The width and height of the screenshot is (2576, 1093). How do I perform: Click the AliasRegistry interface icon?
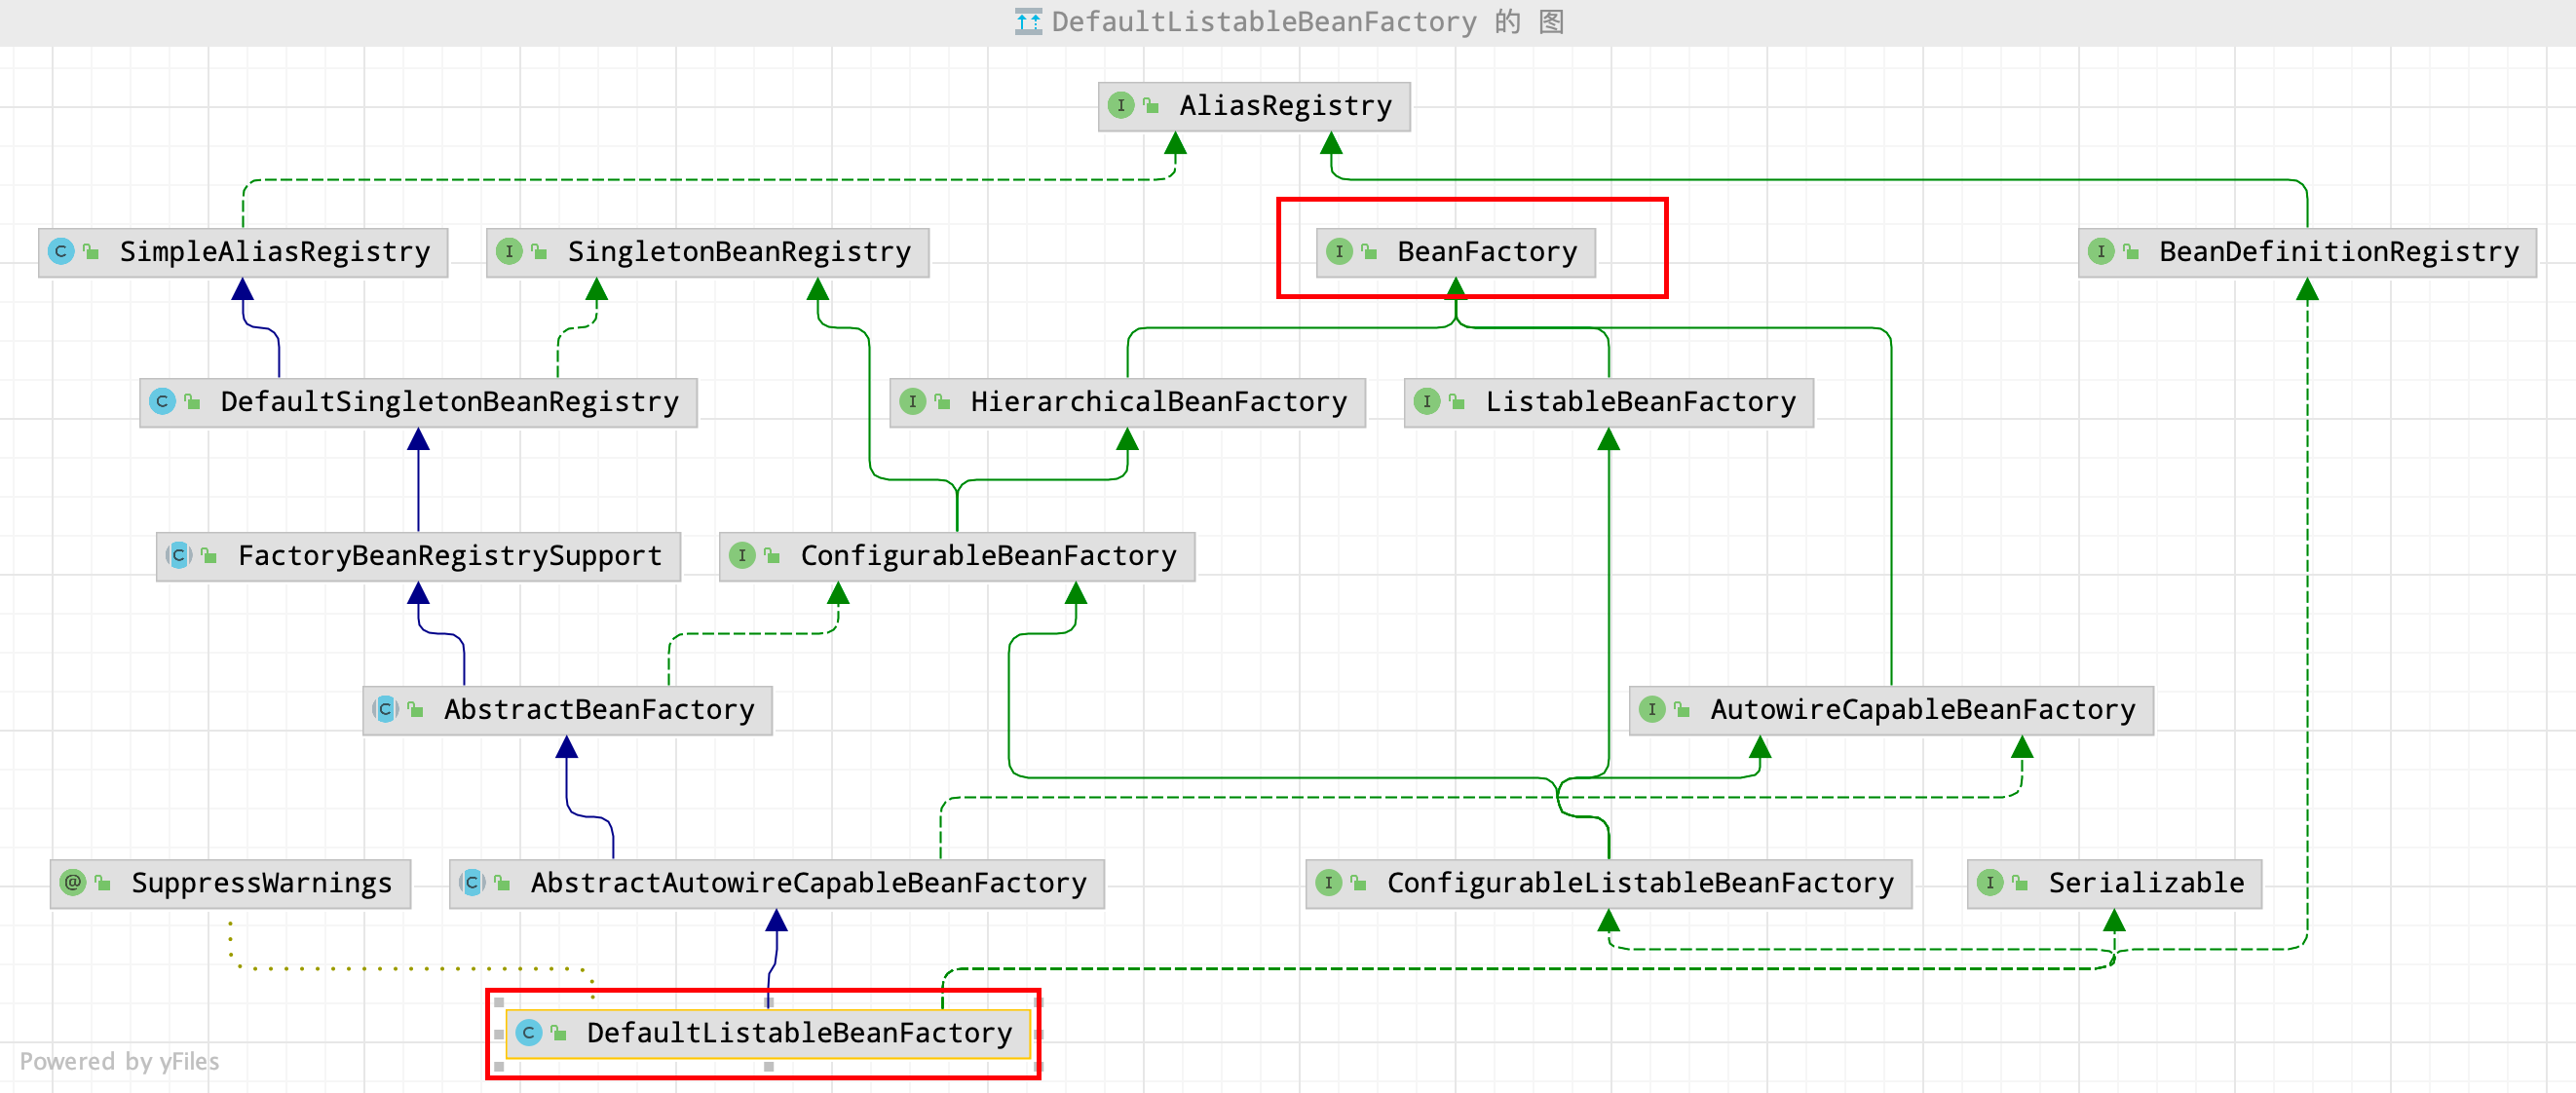pos(1121,106)
